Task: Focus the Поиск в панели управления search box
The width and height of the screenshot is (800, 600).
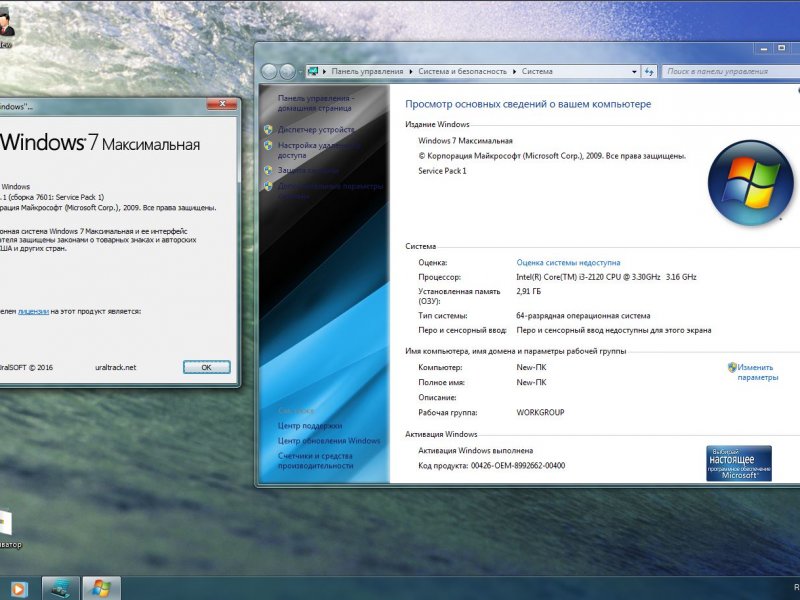Action: [x=731, y=71]
